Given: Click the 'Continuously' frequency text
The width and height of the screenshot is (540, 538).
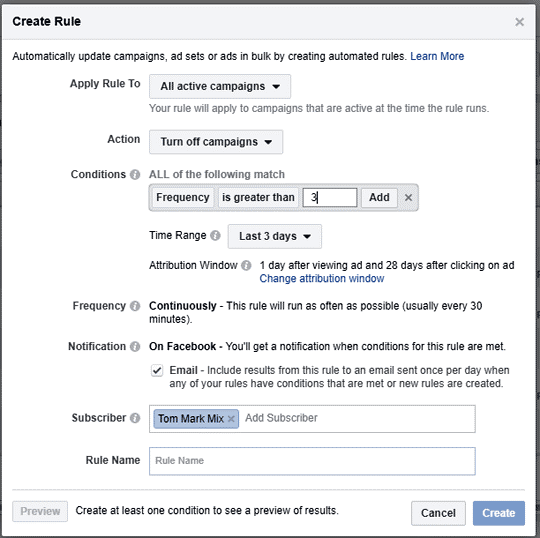Looking at the screenshot, I should click(x=183, y=306).
